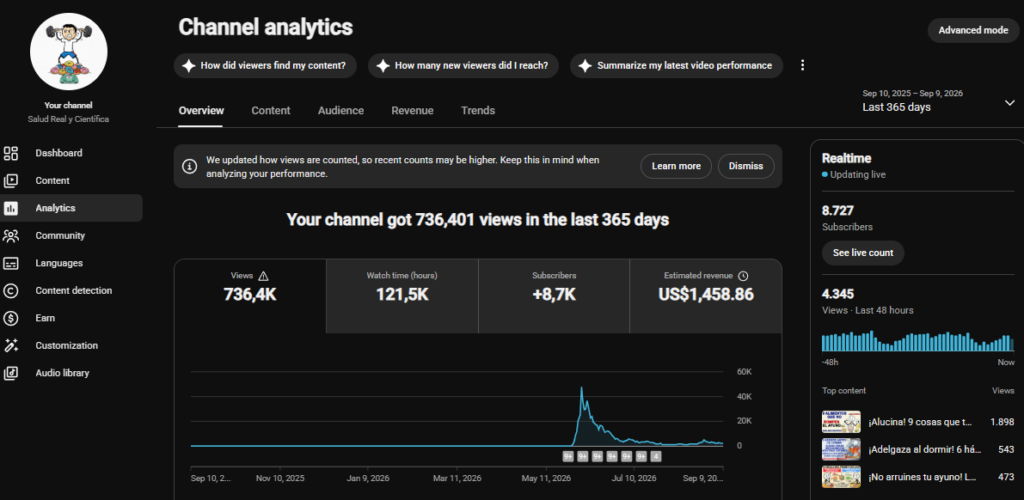Open the Earn dollar icon
Image resolution: width=1024 pixels, height=500 pixels.
point(11,318)
